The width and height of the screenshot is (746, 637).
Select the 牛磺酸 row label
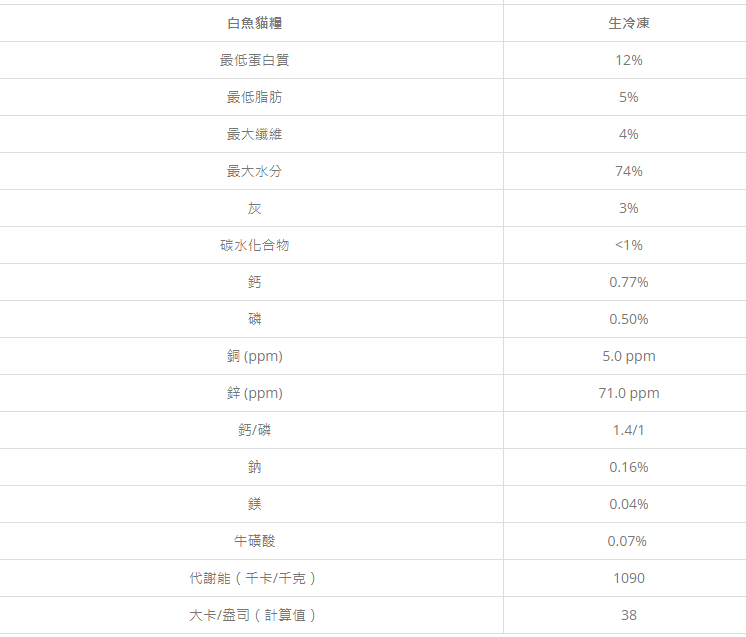(x=254, y=541)
